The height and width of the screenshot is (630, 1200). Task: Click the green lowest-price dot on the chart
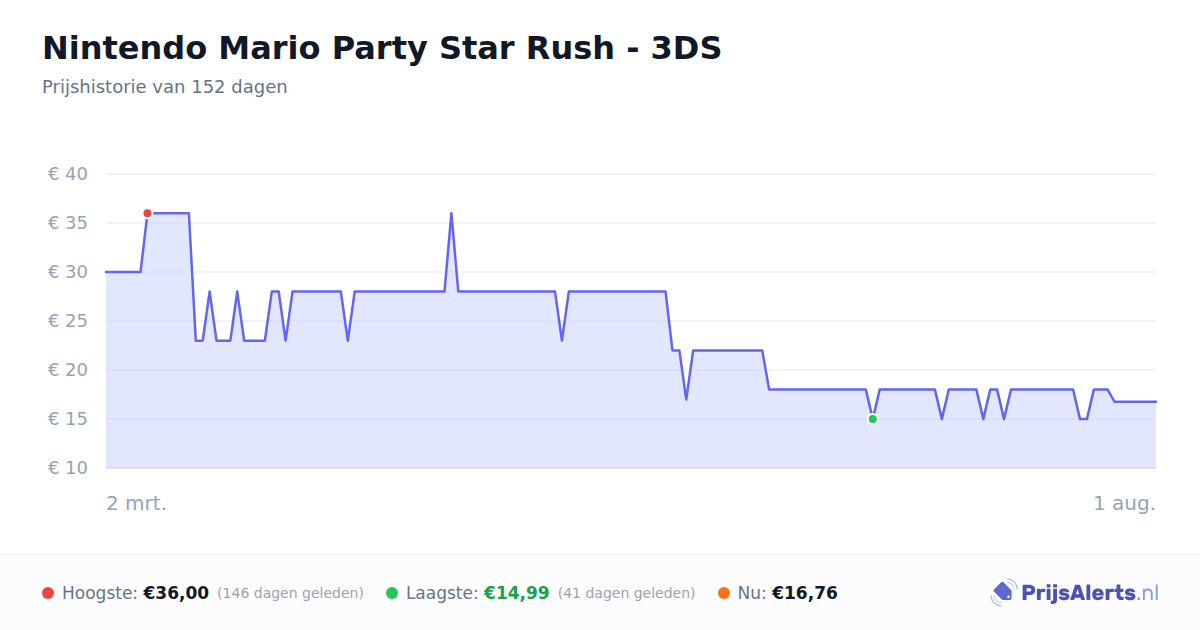pyautogui.click(x=872, y=419)
